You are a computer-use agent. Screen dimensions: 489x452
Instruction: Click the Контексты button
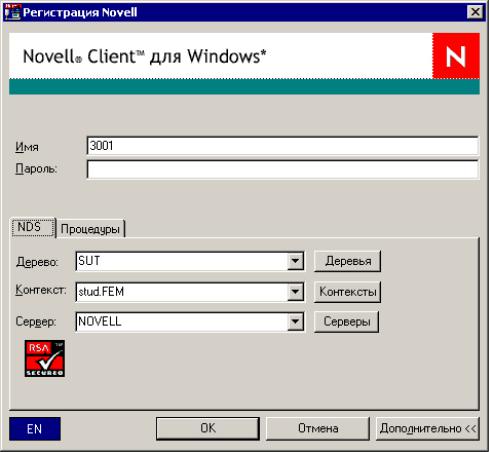pos(347,292)
